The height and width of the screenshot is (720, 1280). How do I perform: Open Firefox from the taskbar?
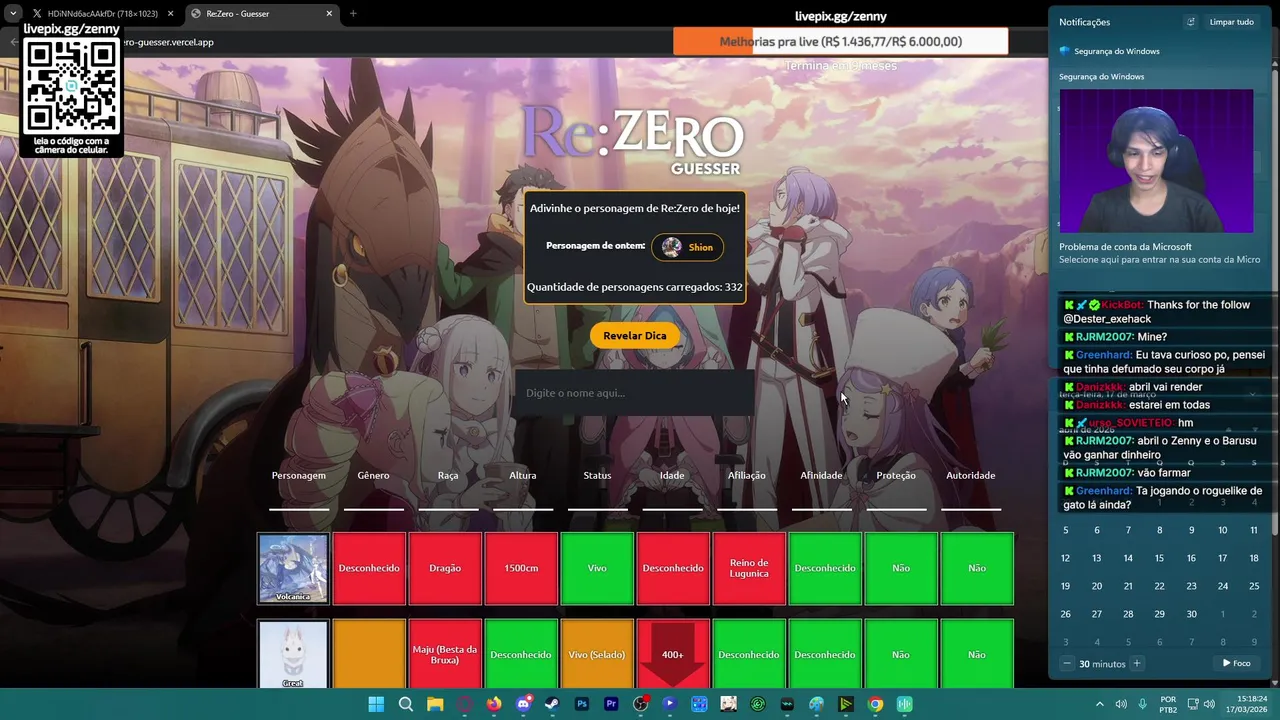coord(494,704)
